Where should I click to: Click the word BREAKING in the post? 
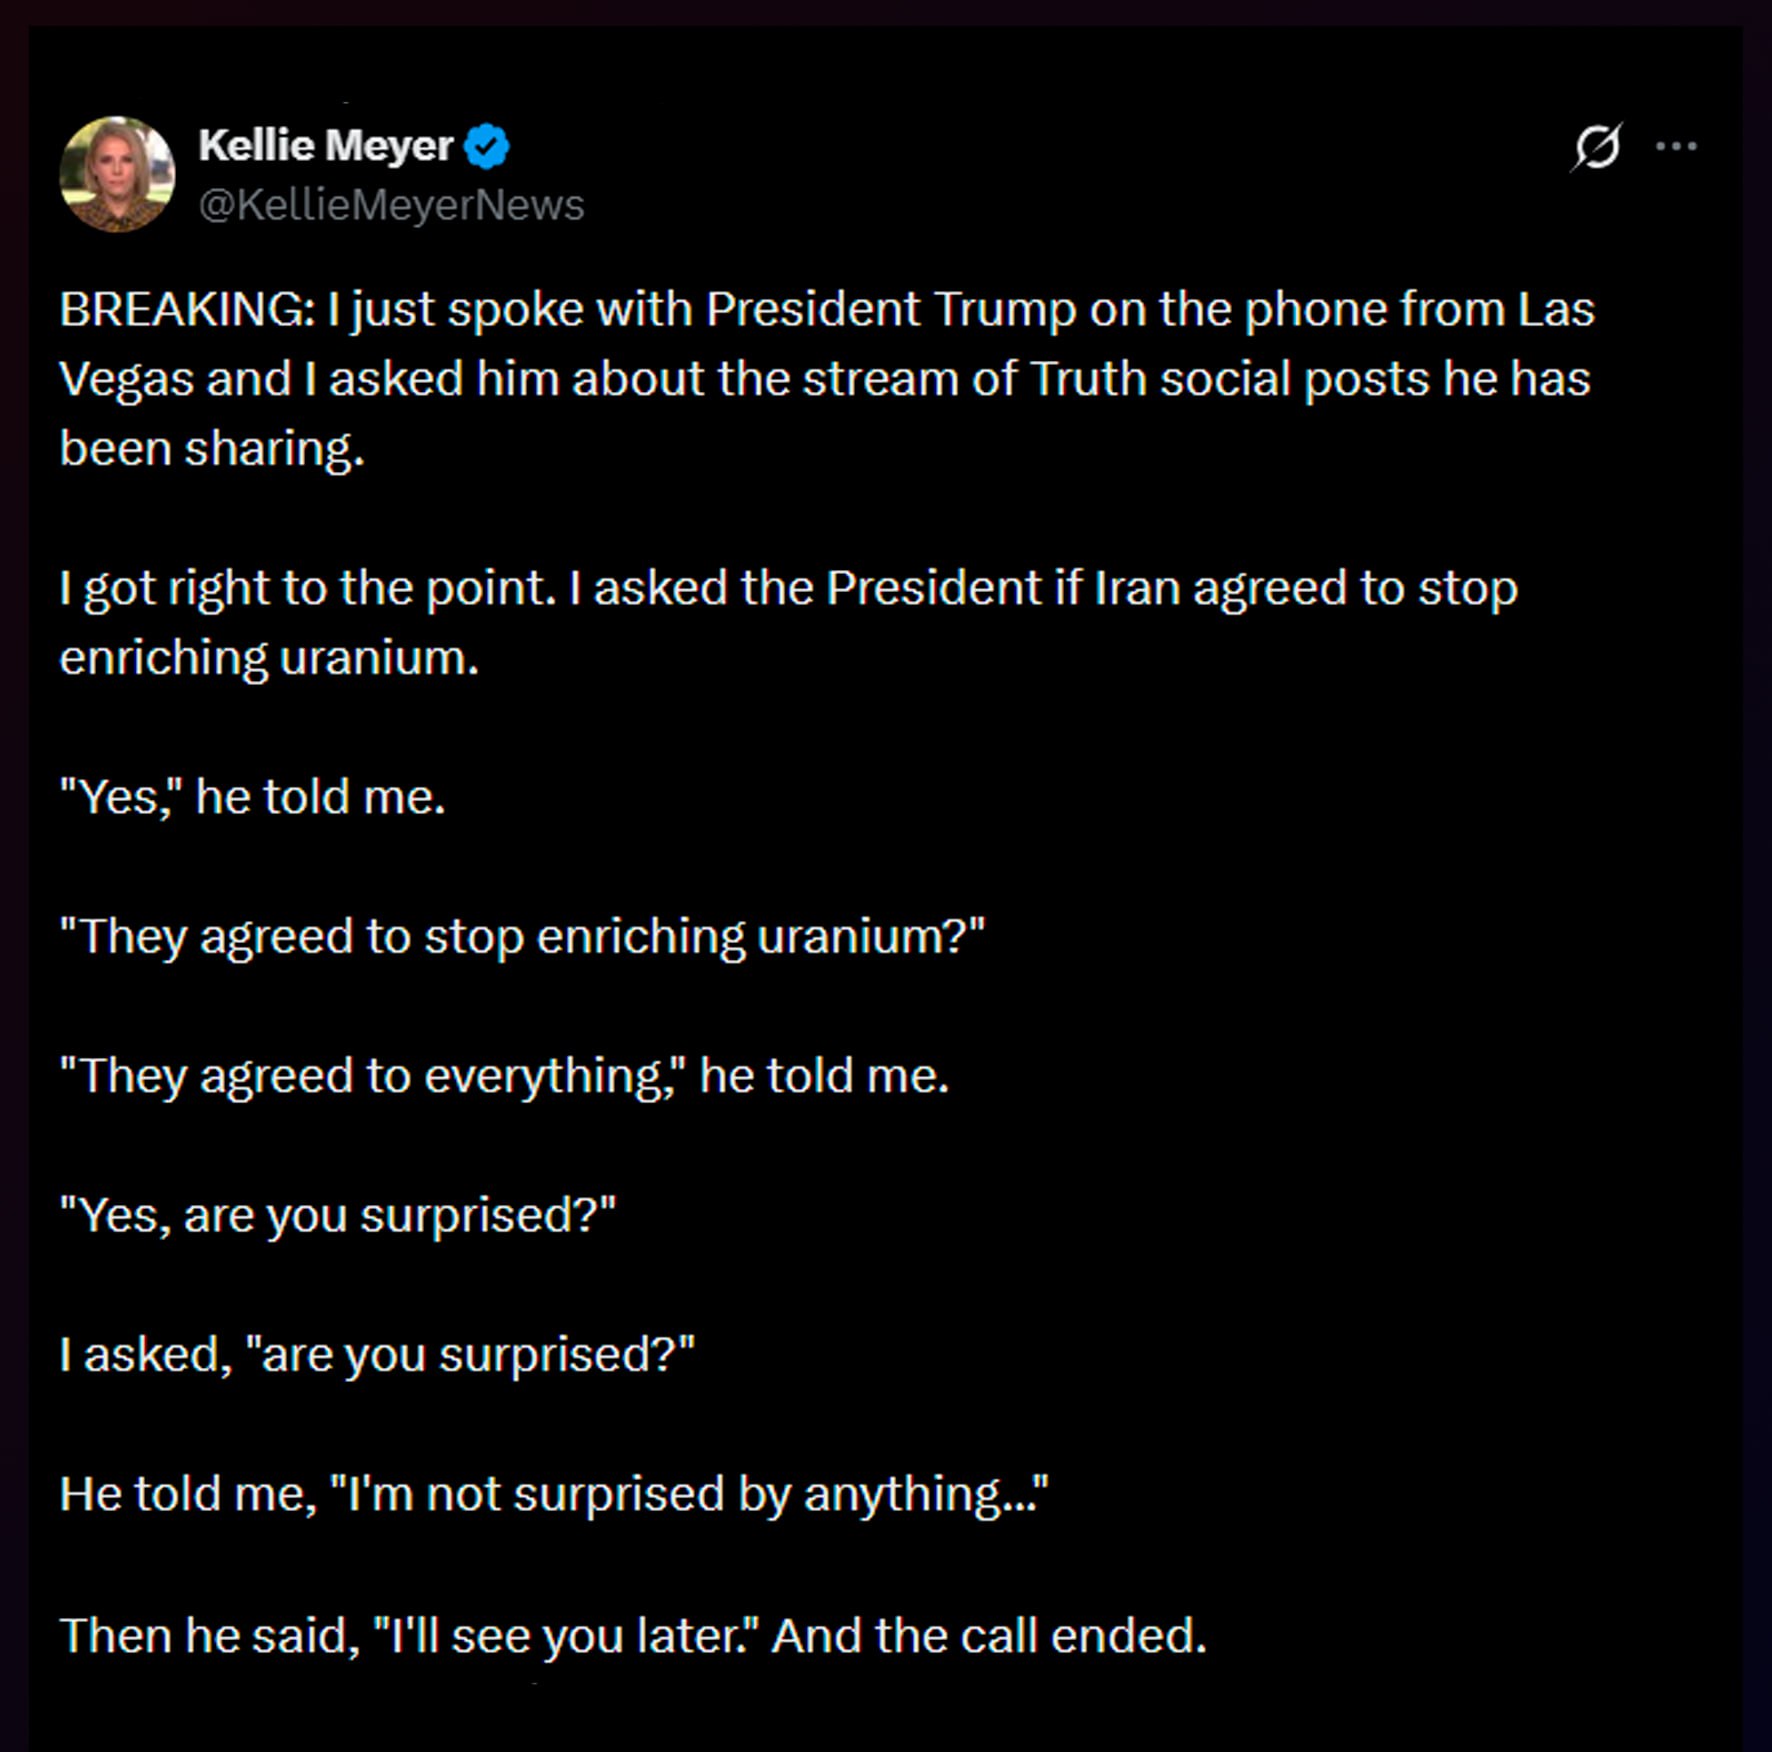[186, 309]
